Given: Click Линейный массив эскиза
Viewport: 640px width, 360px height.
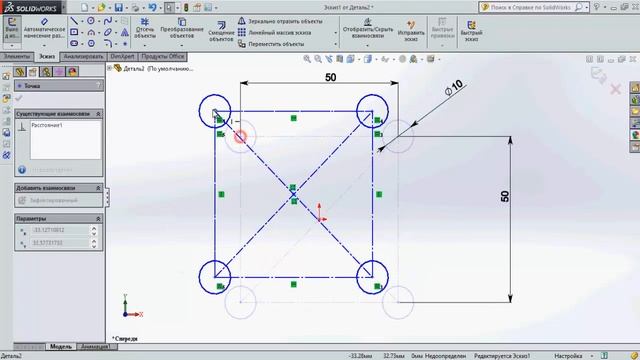Looking at the screenshot, I should coord(275,32).
